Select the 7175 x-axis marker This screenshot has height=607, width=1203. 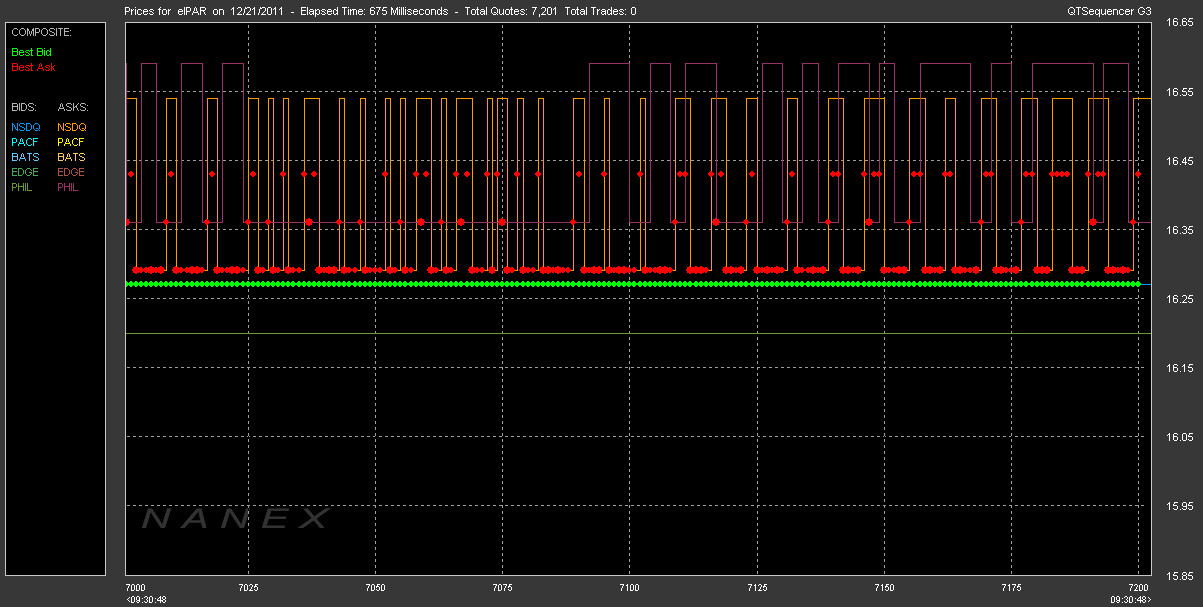pyautogui.click(x=1011, y=586)
